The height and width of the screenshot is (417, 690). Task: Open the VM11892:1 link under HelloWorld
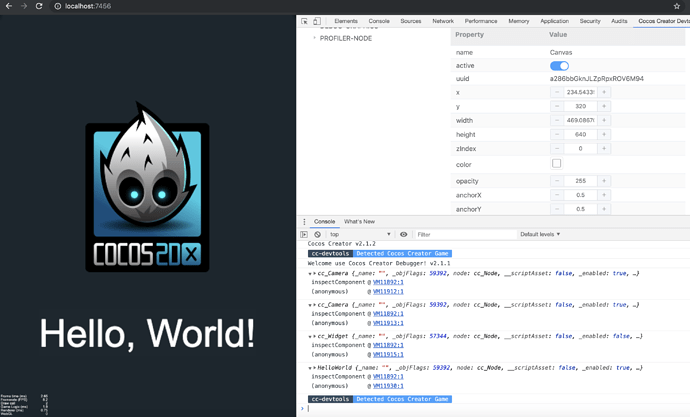(388, 377)
